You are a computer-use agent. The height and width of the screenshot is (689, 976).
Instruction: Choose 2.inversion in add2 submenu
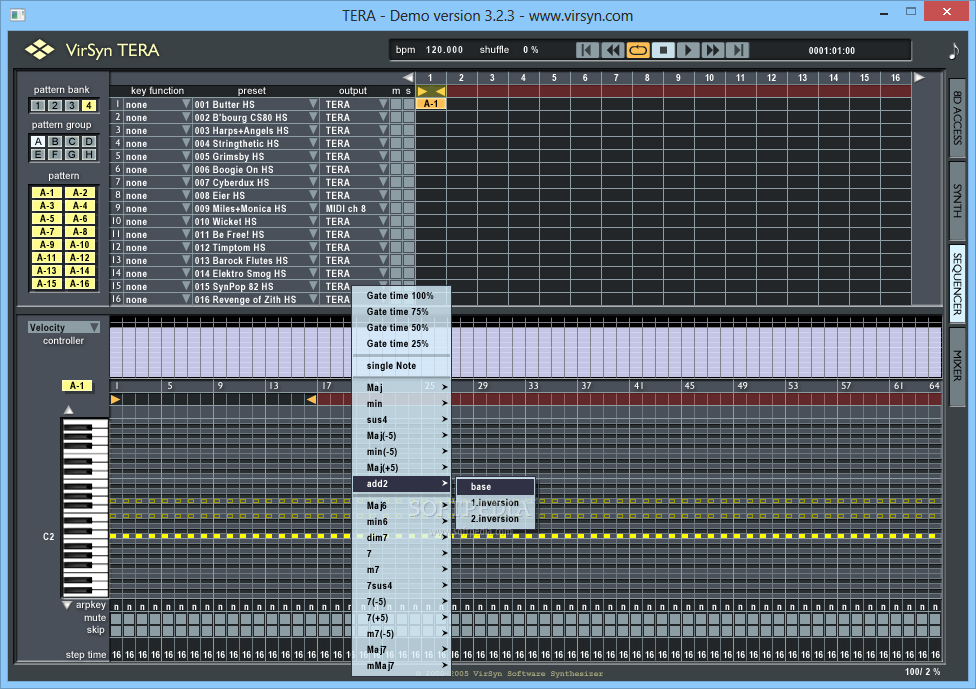495,519
